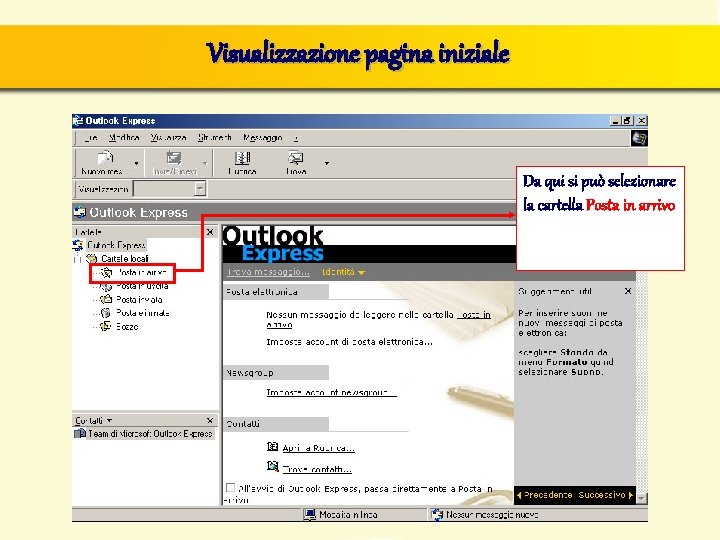Screen dimensions: 720x540
Task: Open the Strumenti menu
Action: (214, 138)
